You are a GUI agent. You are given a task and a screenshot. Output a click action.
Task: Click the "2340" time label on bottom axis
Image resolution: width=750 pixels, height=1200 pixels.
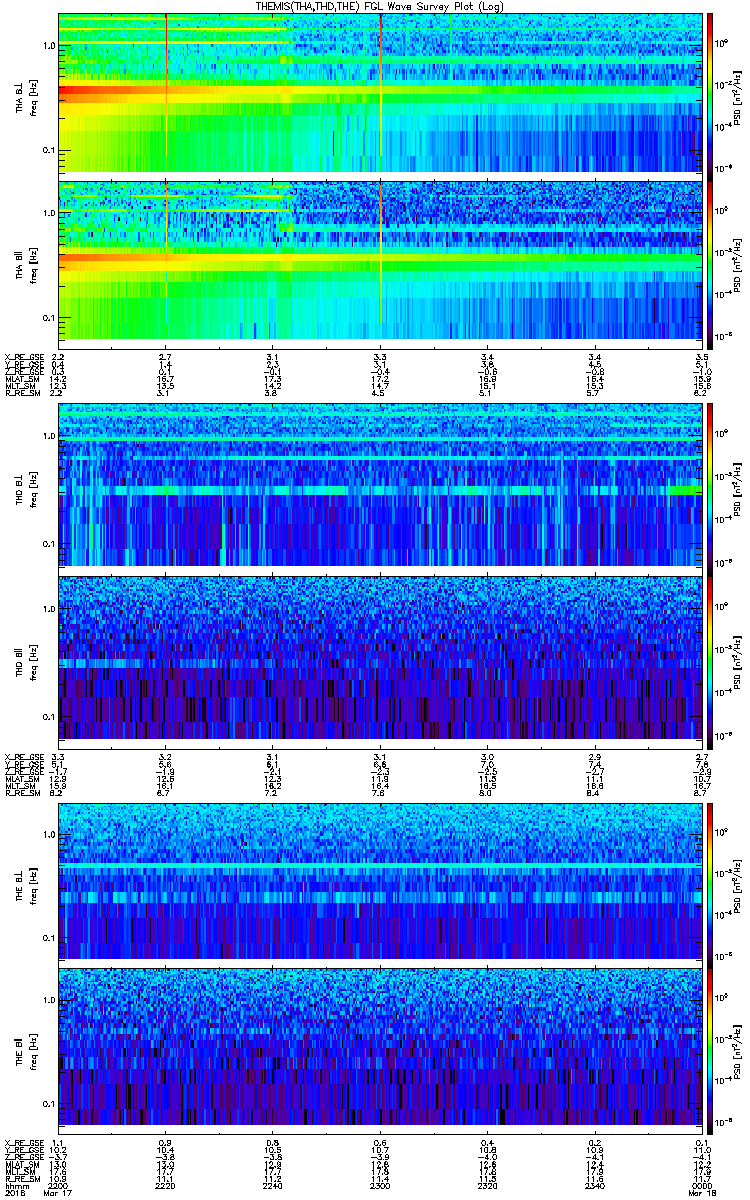coord(593,1186)
